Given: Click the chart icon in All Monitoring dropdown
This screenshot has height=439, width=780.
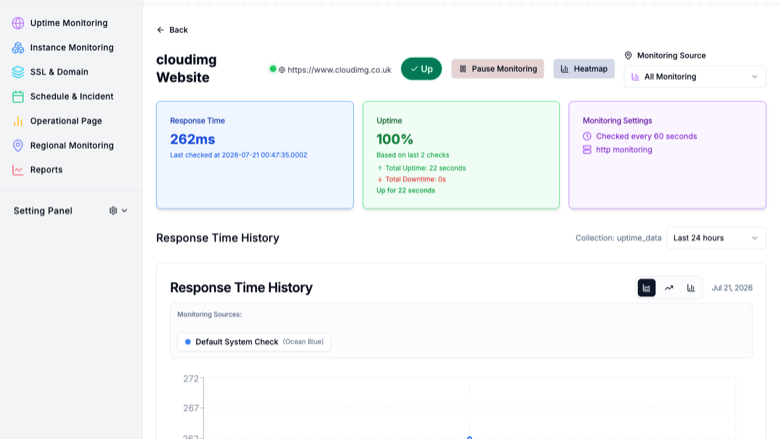Looking at the screenshot, I should coord(635,77).
